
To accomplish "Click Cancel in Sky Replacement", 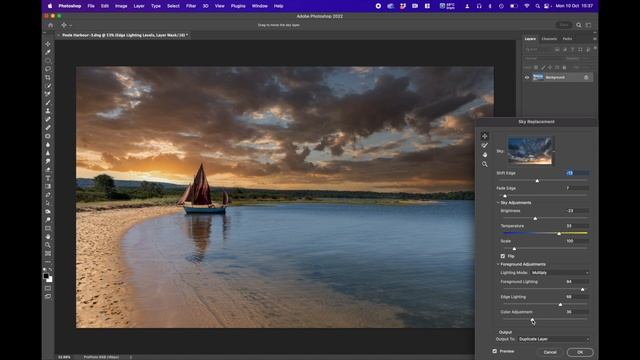I will (550, 352).
